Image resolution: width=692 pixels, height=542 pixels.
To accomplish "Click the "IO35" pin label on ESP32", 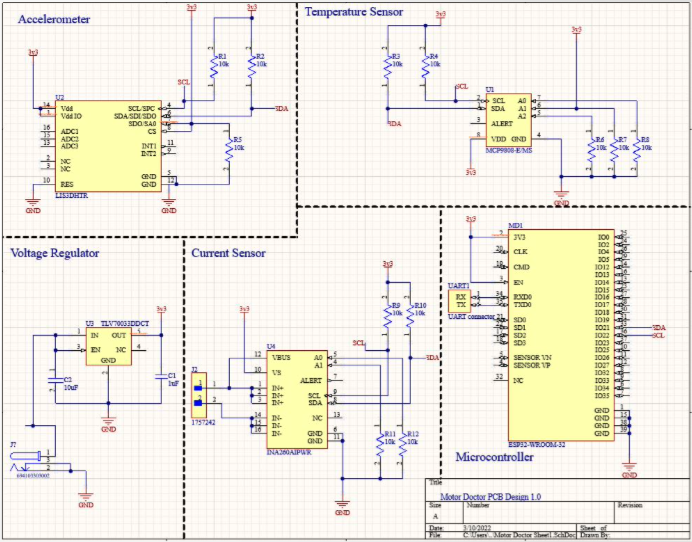I will (602, 395).
